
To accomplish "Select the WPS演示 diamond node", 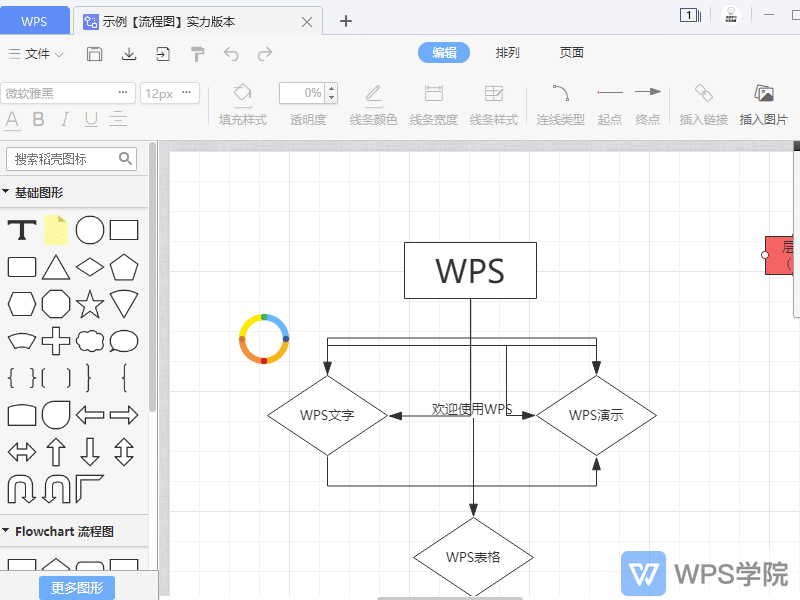I will (x=596, y=415).
